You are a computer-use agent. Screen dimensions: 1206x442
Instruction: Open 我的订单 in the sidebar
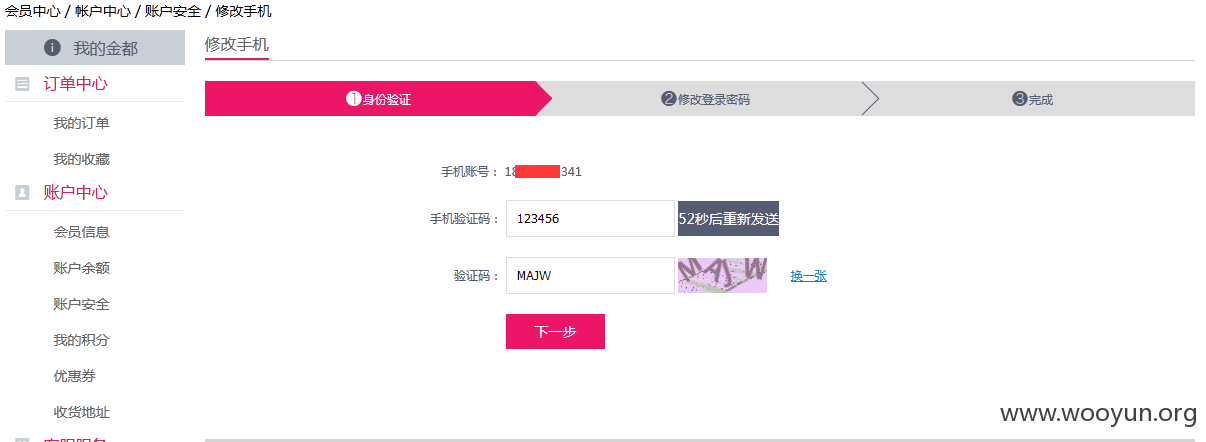(81, 123)
